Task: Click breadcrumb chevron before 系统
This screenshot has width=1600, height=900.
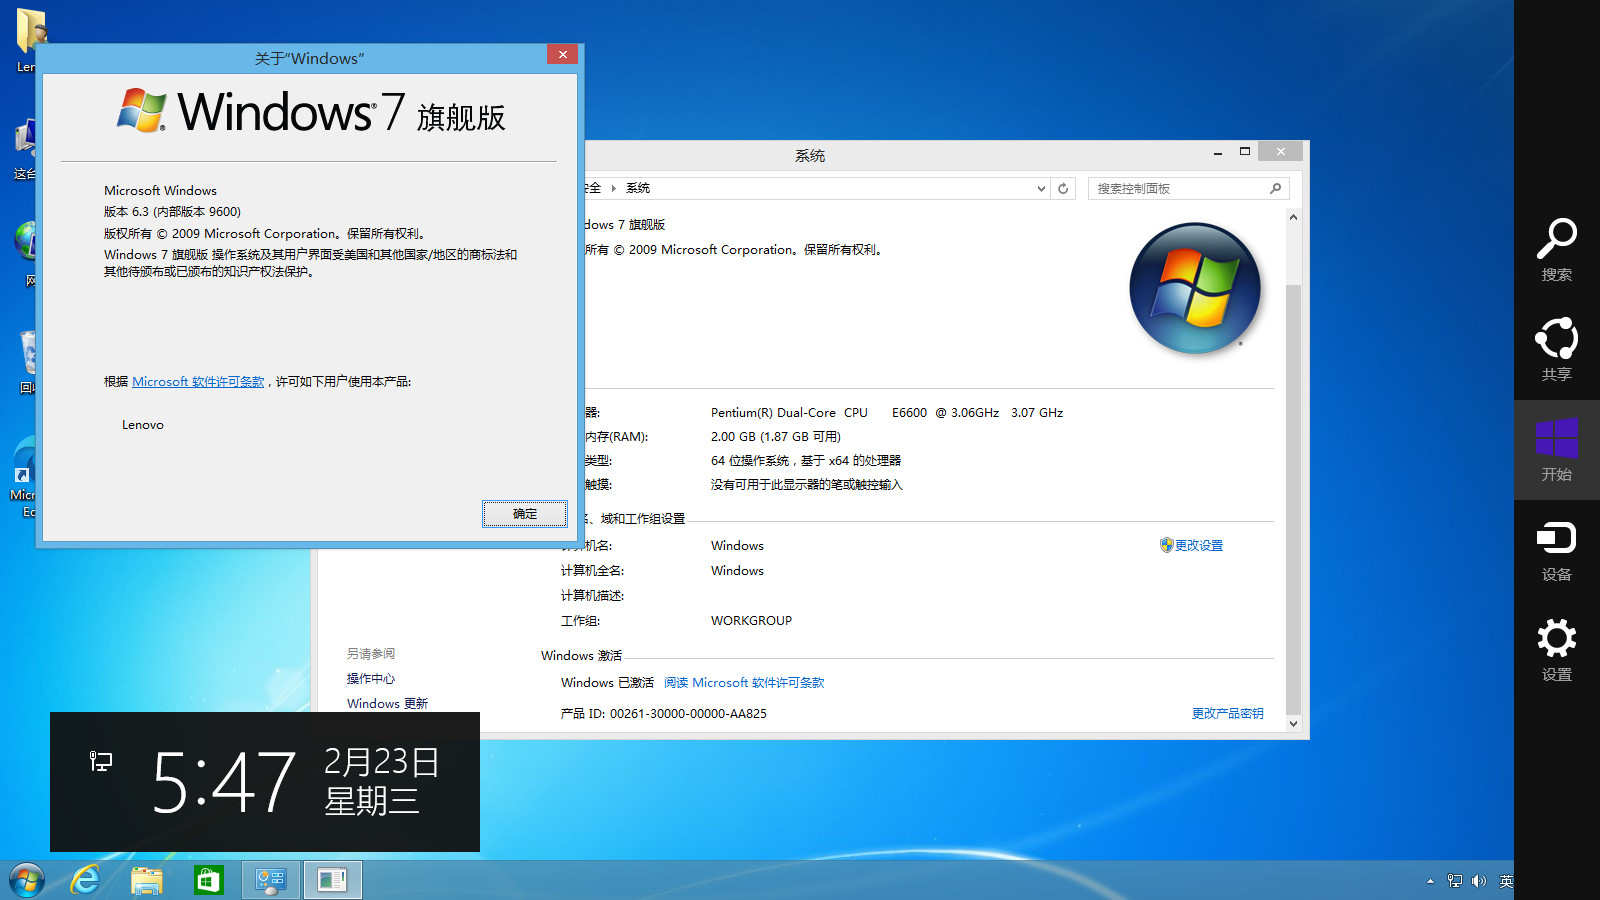Action: pos(613,188)
